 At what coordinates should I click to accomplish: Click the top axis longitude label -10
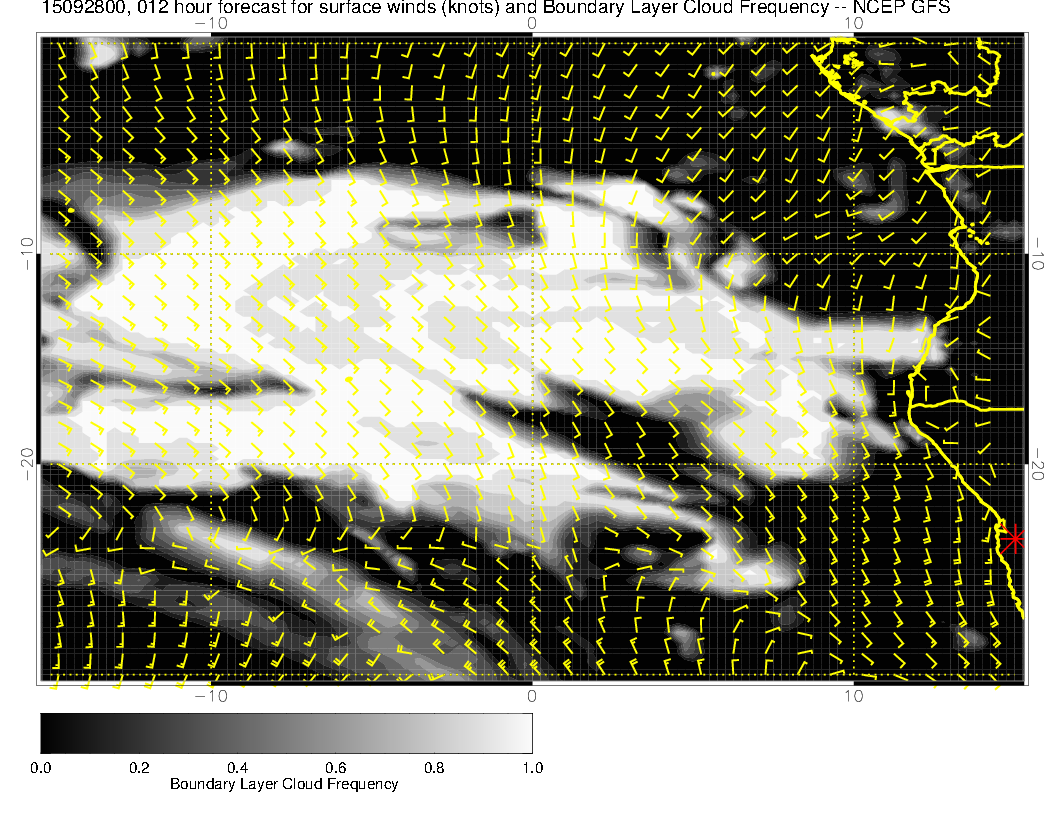click(211, 23)
